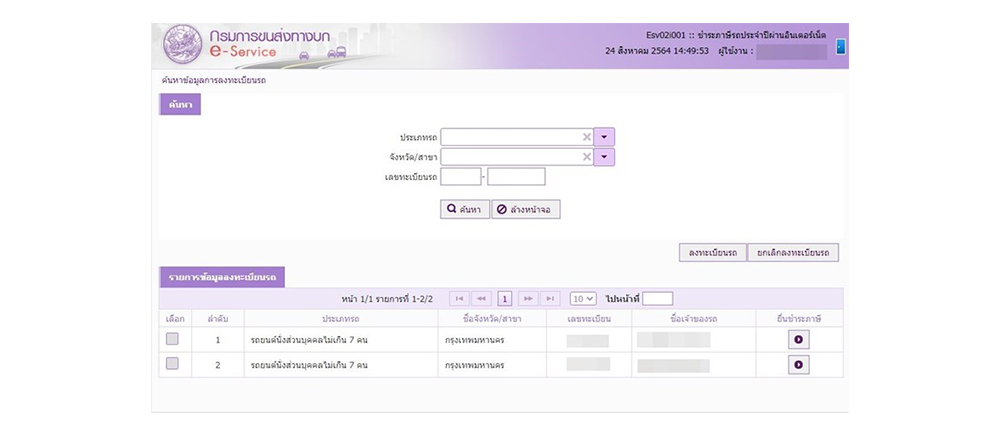Click the ประเภทรถ column header
This screenshot has width=1000, height=436.
pyautogui.click(x=341, y=318)
